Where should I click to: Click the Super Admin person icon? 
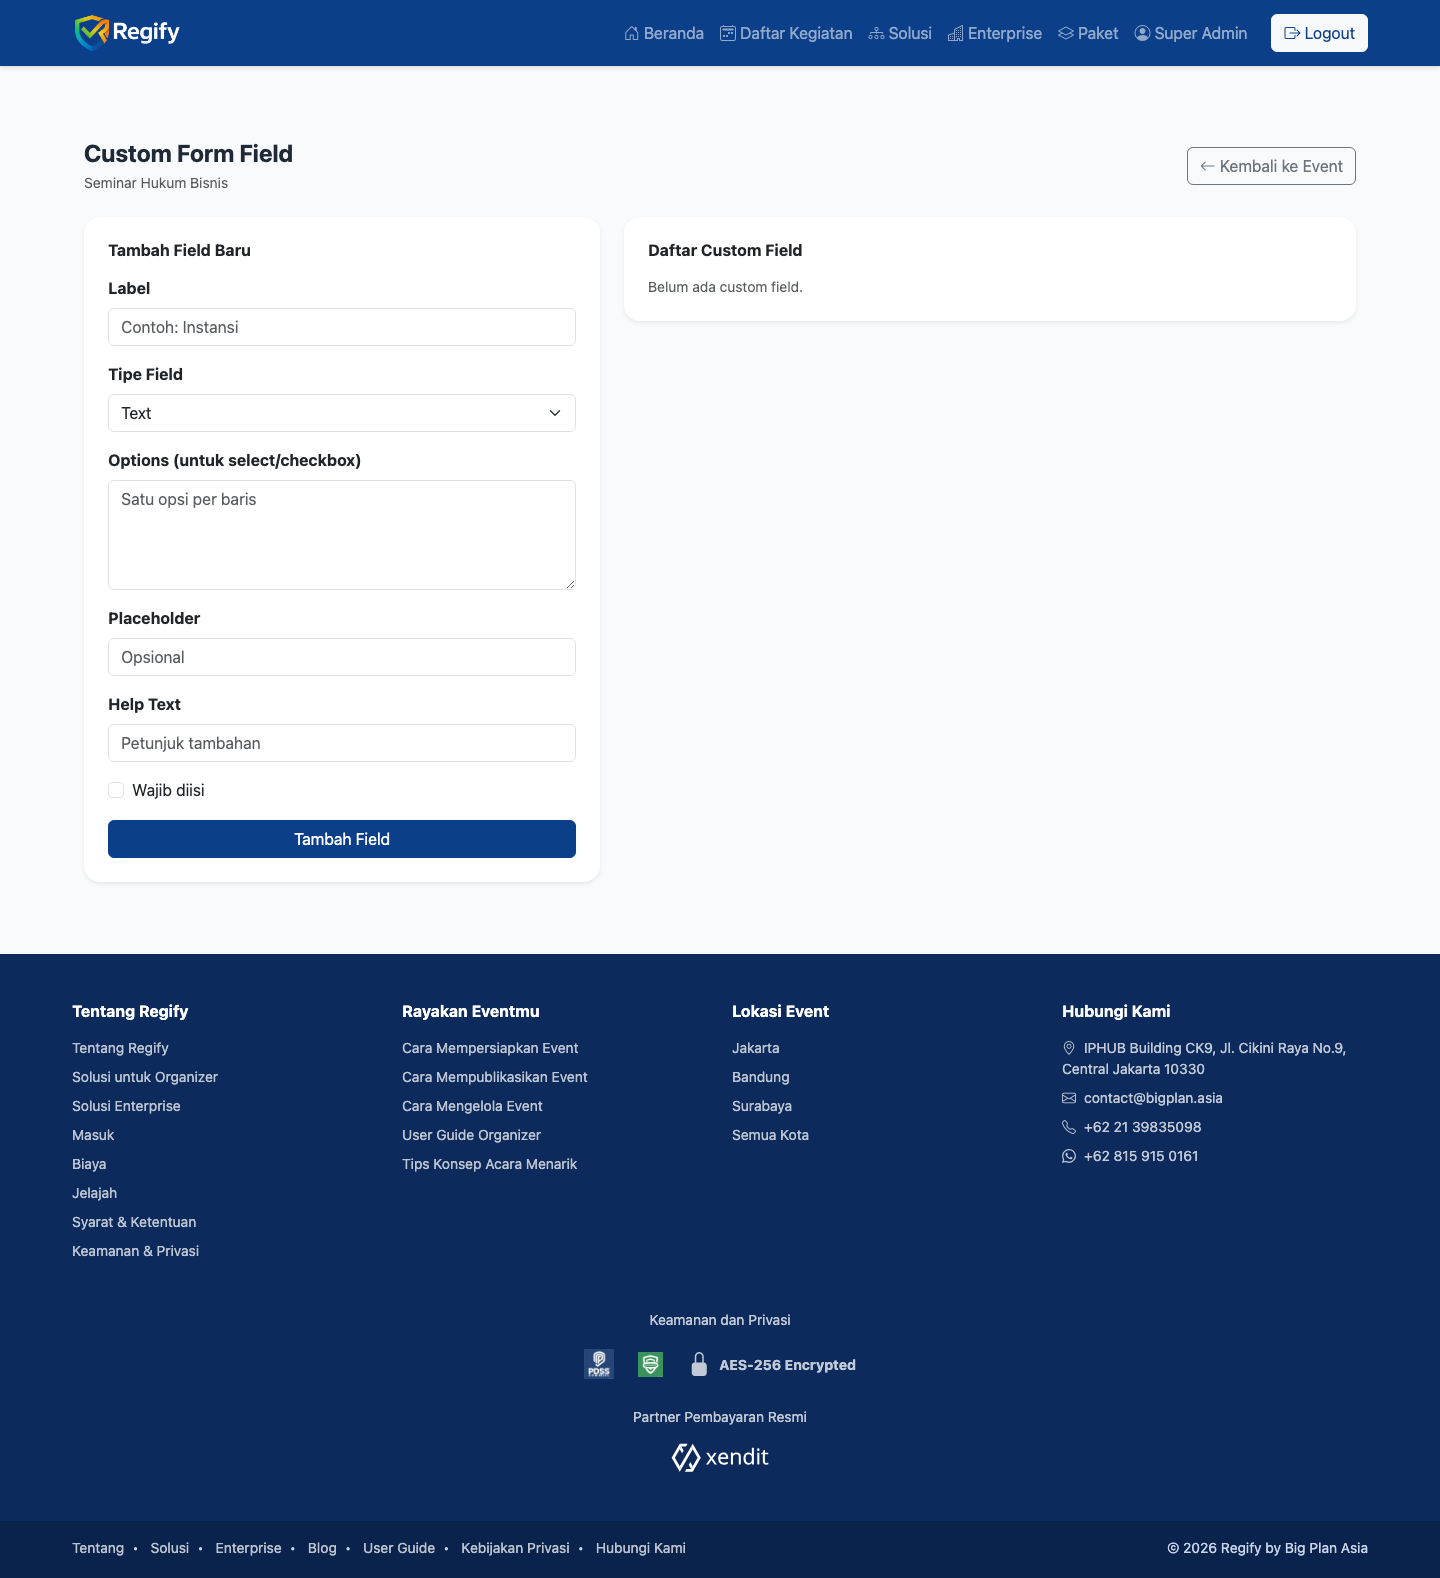point(1142,33)
